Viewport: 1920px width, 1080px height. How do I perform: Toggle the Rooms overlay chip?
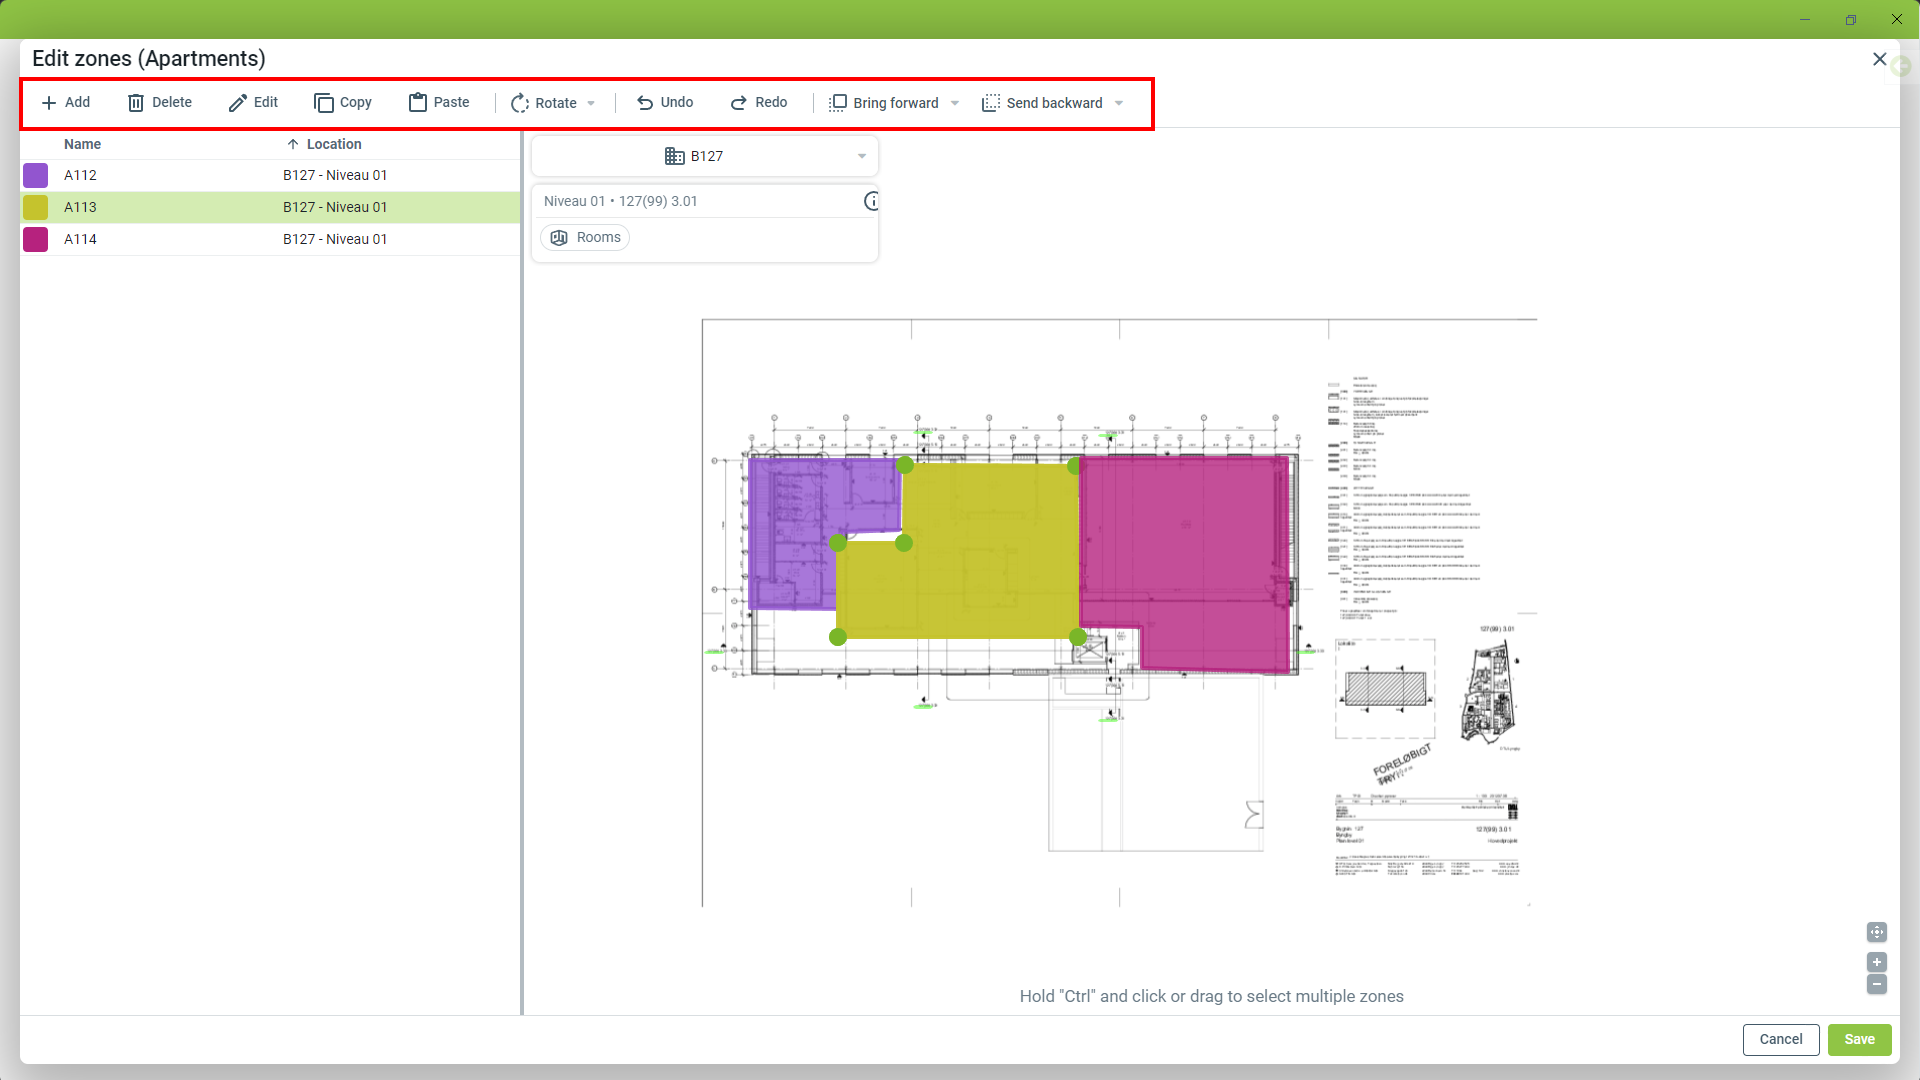586,238
